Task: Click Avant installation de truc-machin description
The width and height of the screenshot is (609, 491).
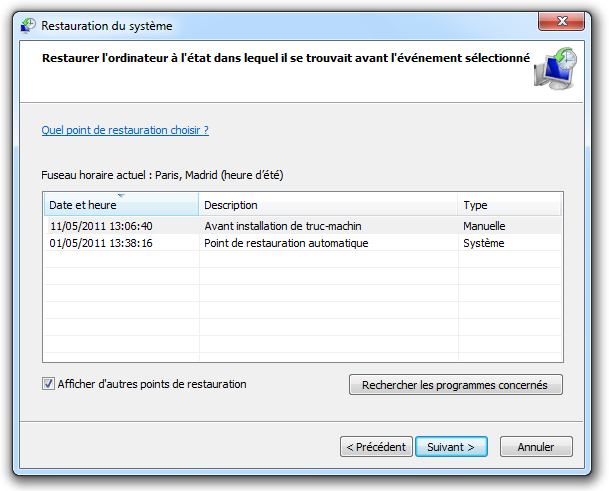Action: point(283,226)
